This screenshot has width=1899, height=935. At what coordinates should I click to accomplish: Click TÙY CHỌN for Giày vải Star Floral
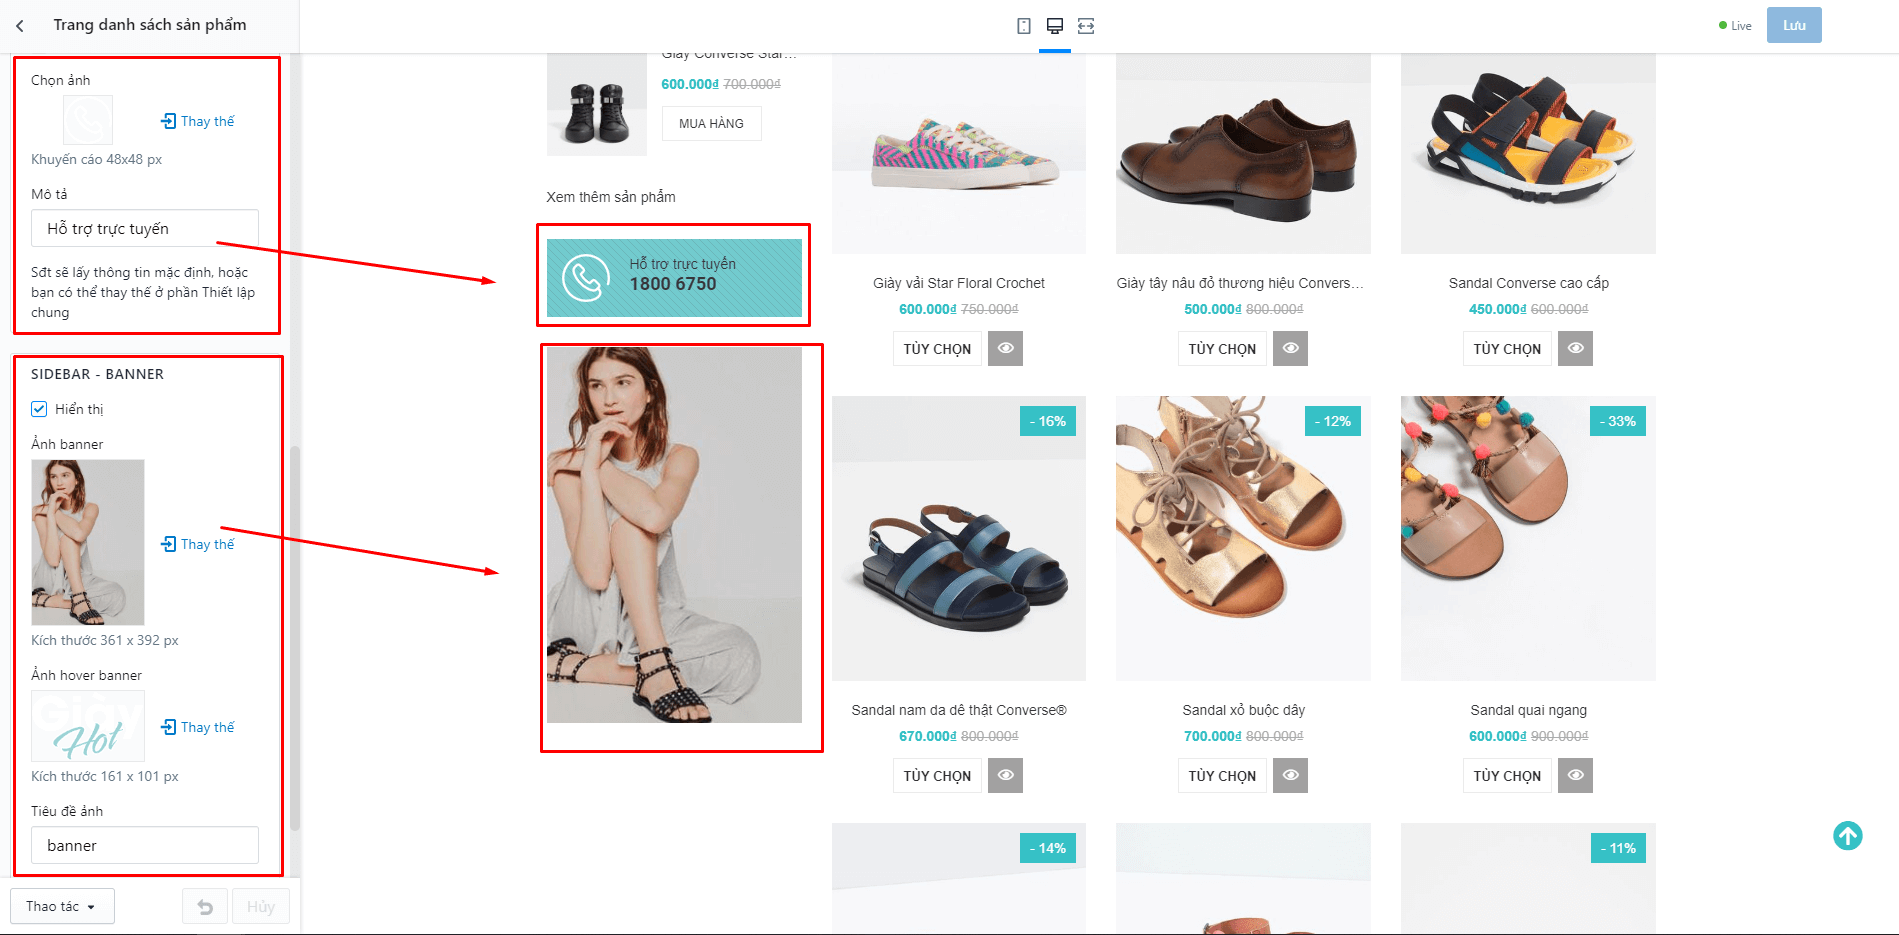pos(937,348)
